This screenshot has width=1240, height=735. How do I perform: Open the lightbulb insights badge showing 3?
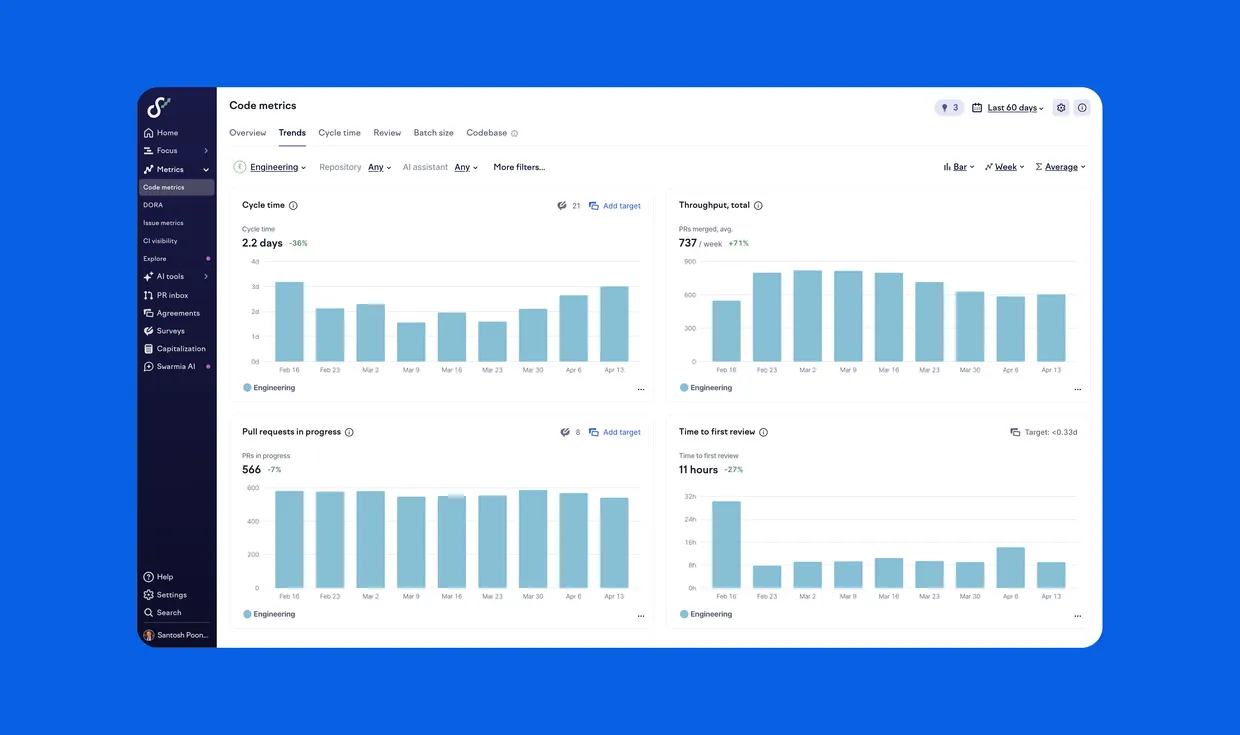(949, 108)
